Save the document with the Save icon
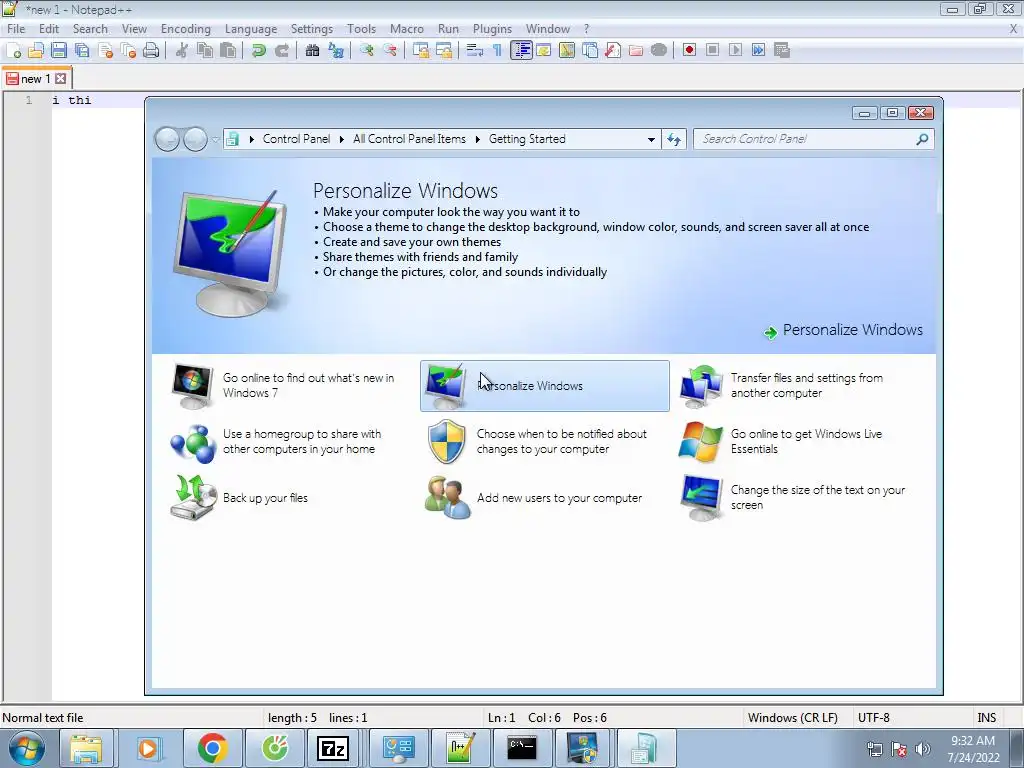Viewport: 1024px width, 768px height. tap(59, 50)
